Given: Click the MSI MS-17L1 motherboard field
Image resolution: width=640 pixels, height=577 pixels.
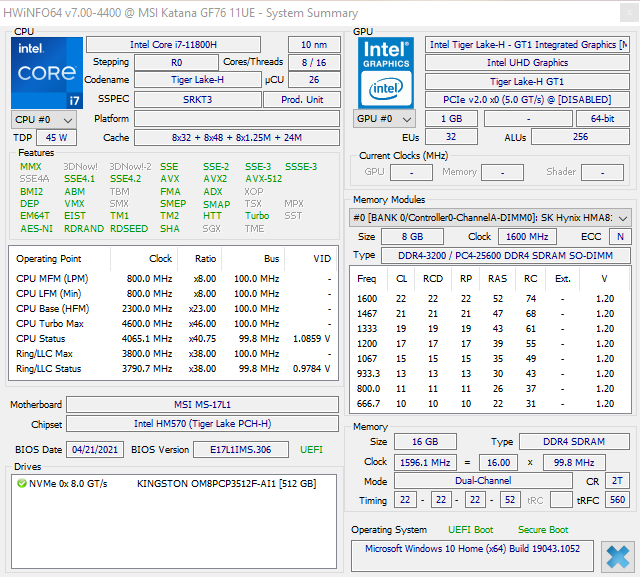Looking at the screenshot, I should click(x=202, y=404).
